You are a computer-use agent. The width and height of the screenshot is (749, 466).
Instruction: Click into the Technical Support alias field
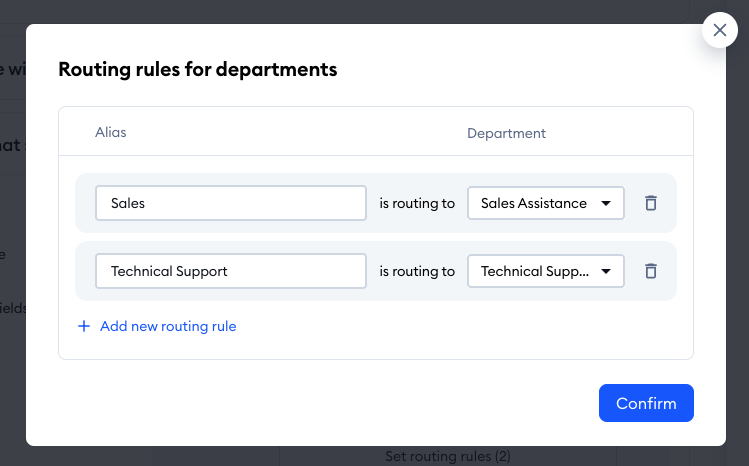click(x=231, y=271)
